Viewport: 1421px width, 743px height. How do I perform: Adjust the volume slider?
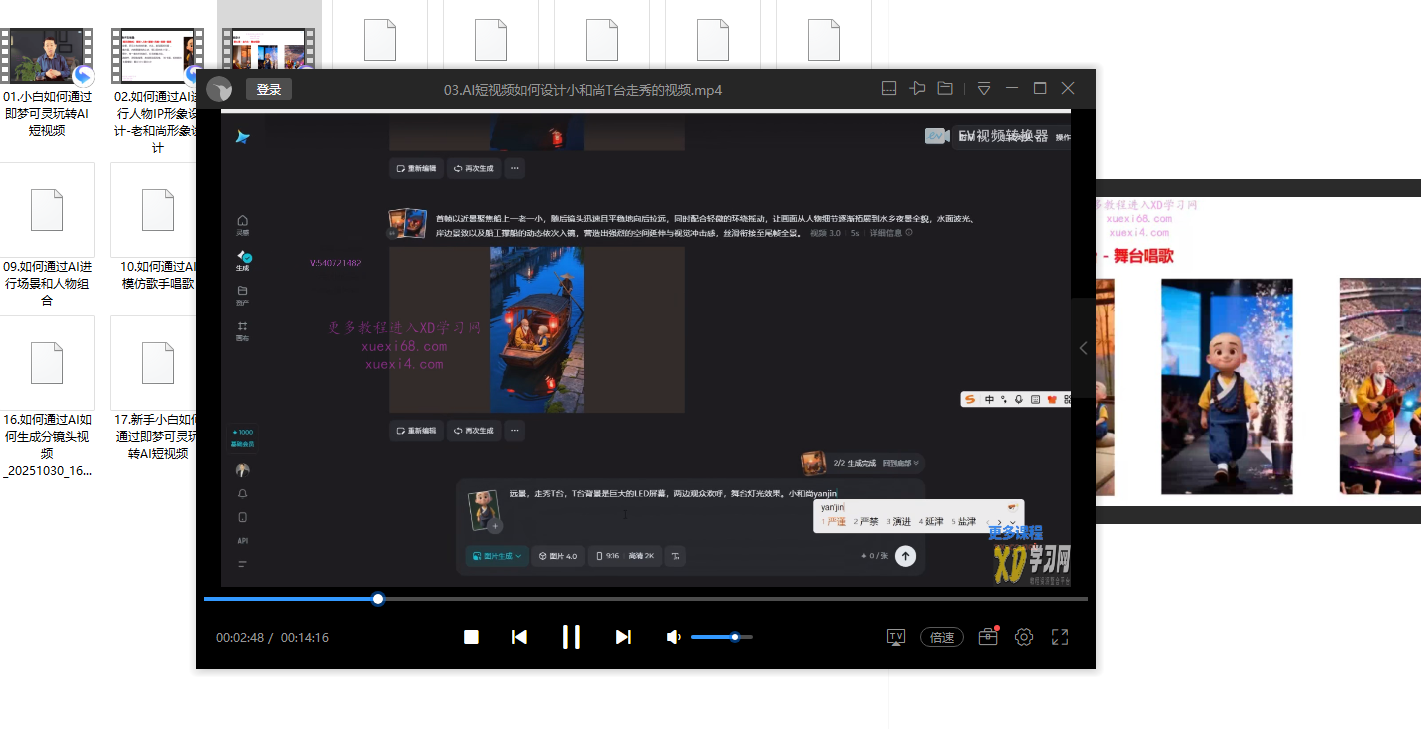(721, 637)
